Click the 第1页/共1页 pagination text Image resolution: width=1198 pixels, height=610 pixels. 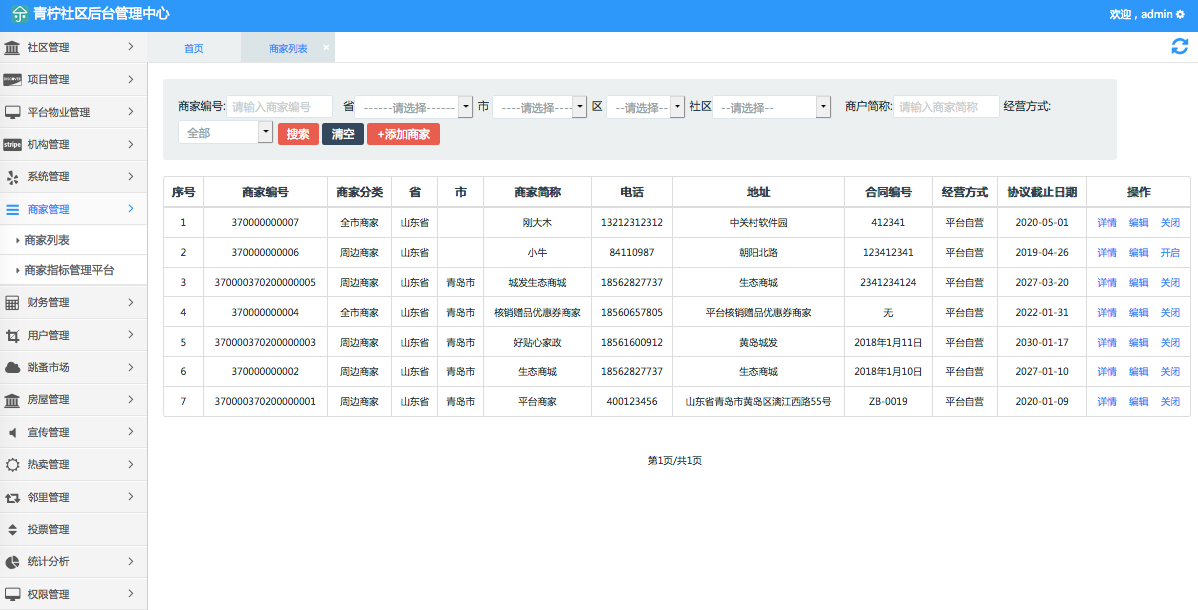(675, 461)
